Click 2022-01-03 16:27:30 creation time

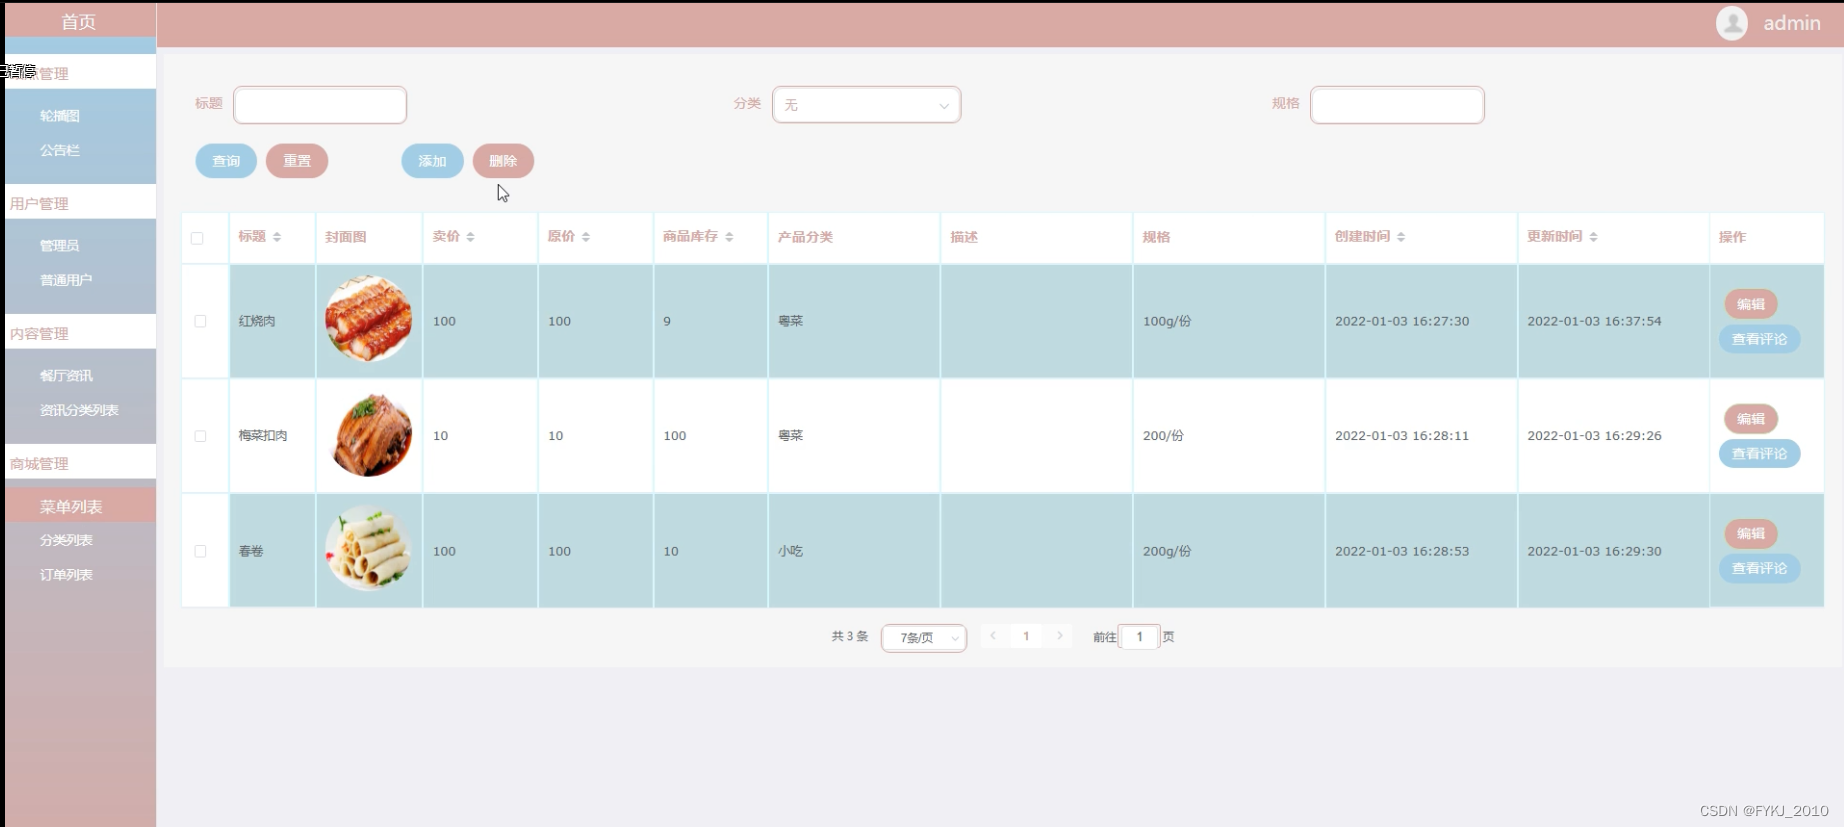(x=1402, y=321)
